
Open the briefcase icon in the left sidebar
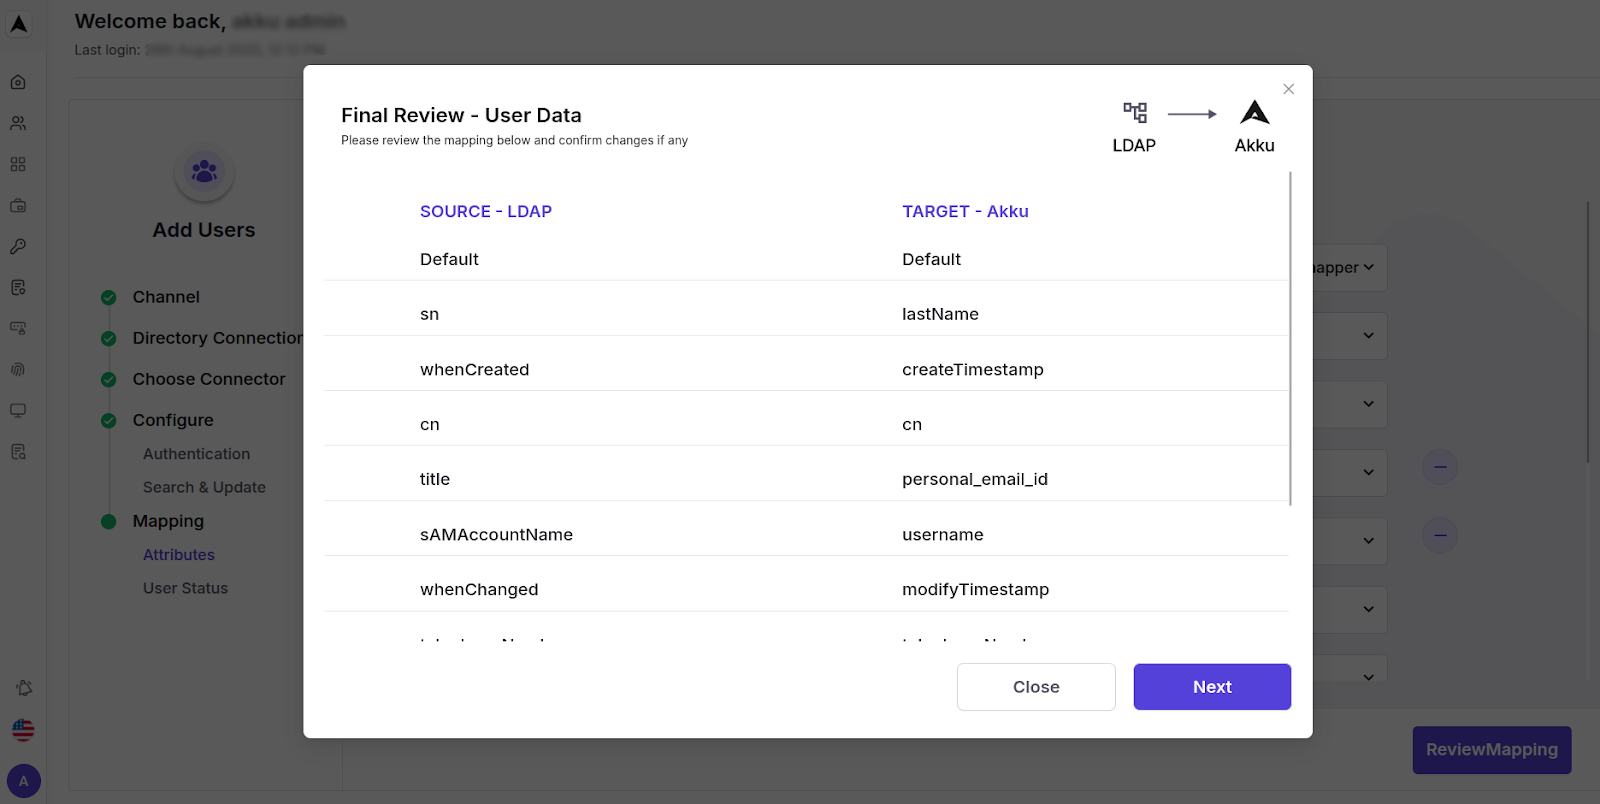[18, 205]
